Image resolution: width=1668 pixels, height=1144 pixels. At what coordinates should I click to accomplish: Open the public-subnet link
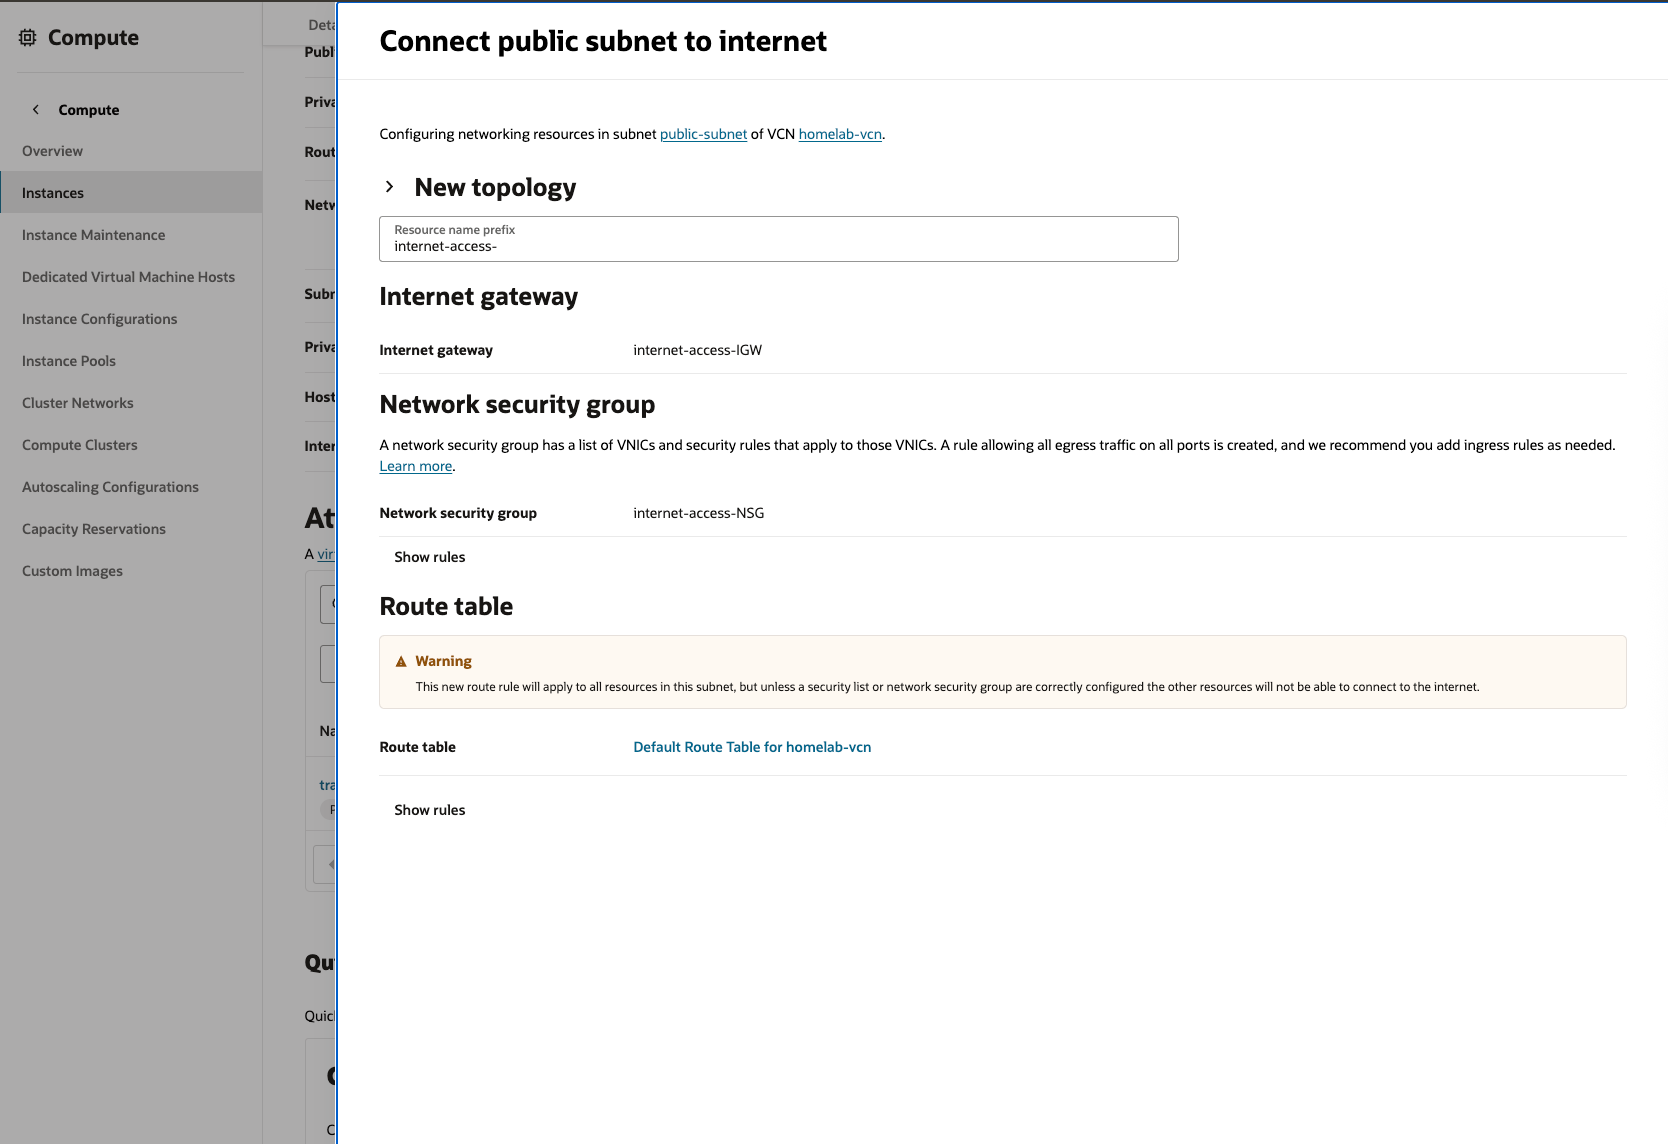tap(703, 134)
